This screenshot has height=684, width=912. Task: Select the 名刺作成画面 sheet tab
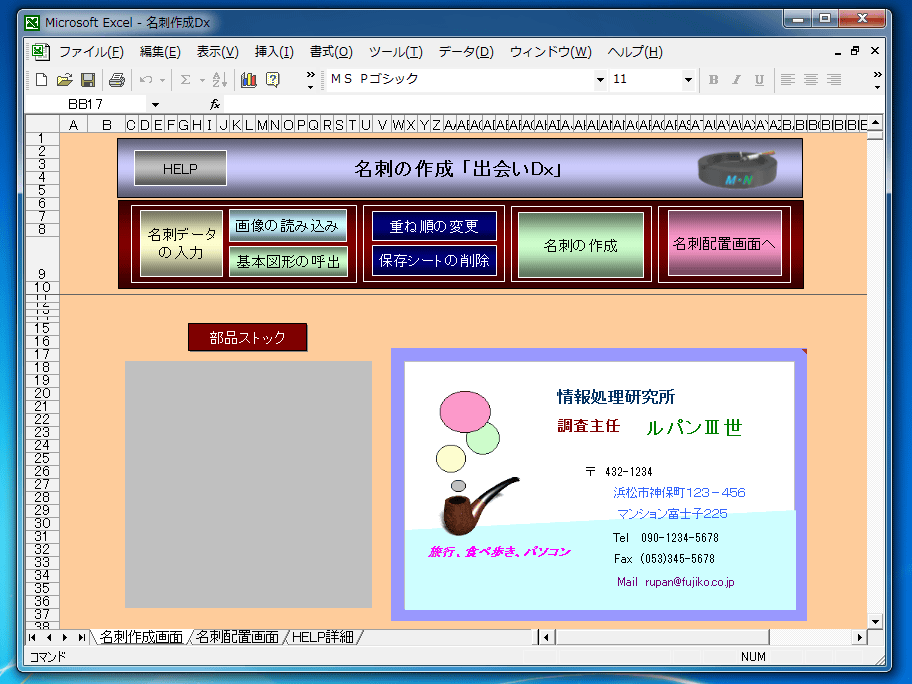coord(141,637)
